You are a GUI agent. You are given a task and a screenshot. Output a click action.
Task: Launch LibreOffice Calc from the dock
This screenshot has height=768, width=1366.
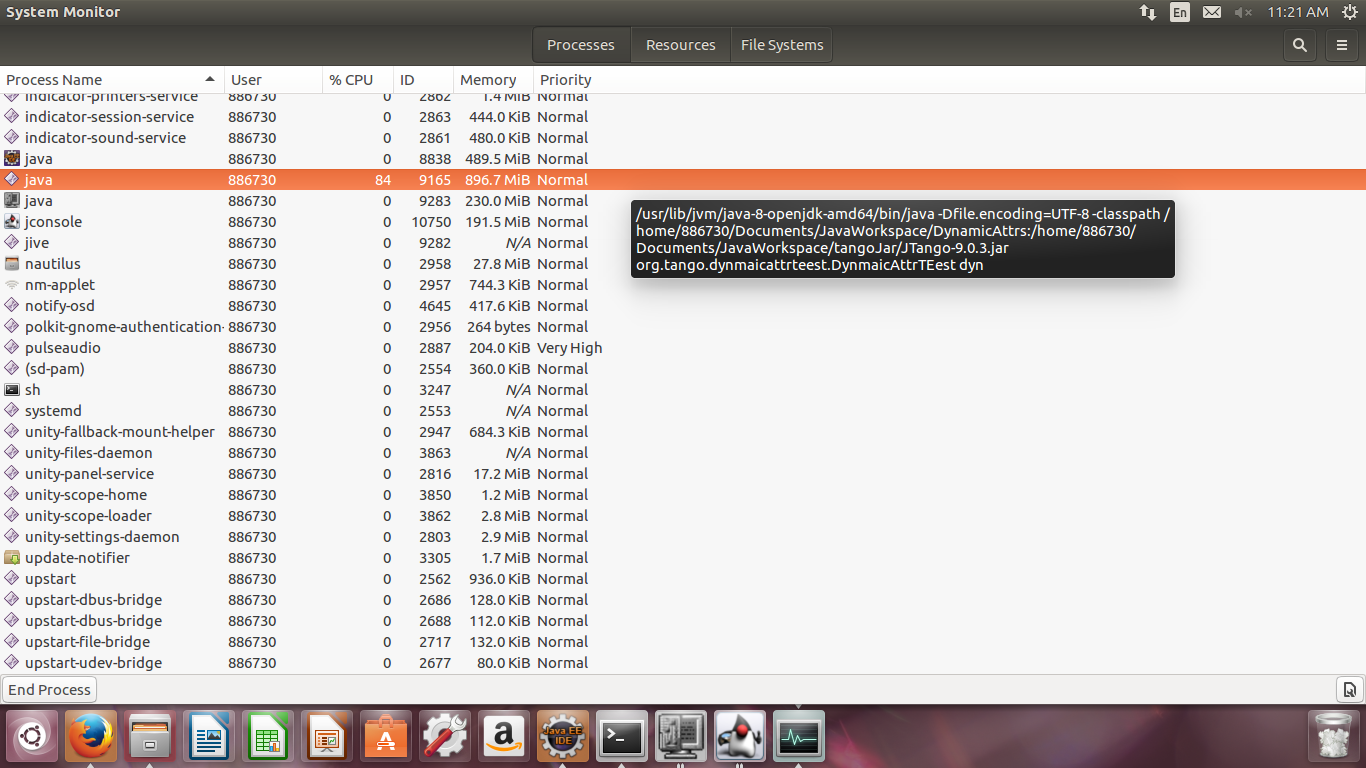tap(267, 737)
